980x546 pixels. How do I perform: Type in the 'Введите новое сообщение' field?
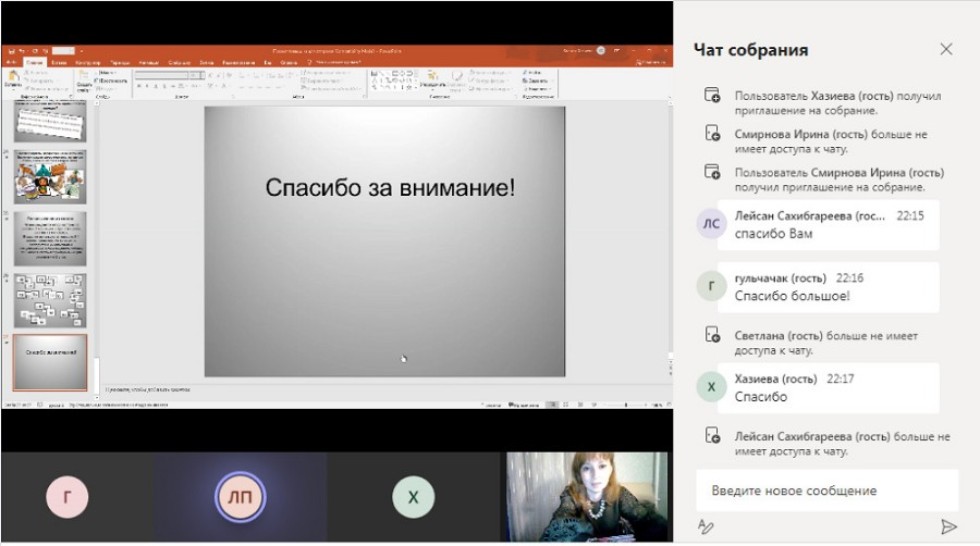[820, 491]
